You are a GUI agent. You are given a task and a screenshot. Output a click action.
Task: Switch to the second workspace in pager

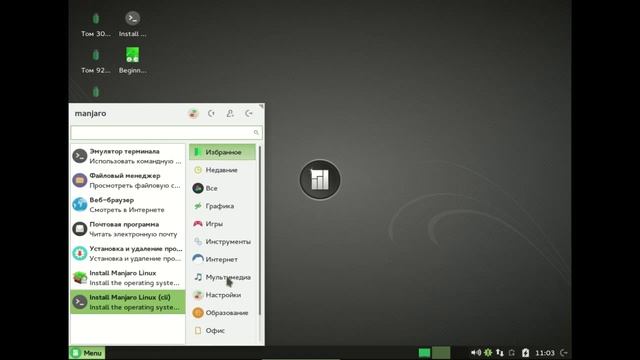click(441, 353)
